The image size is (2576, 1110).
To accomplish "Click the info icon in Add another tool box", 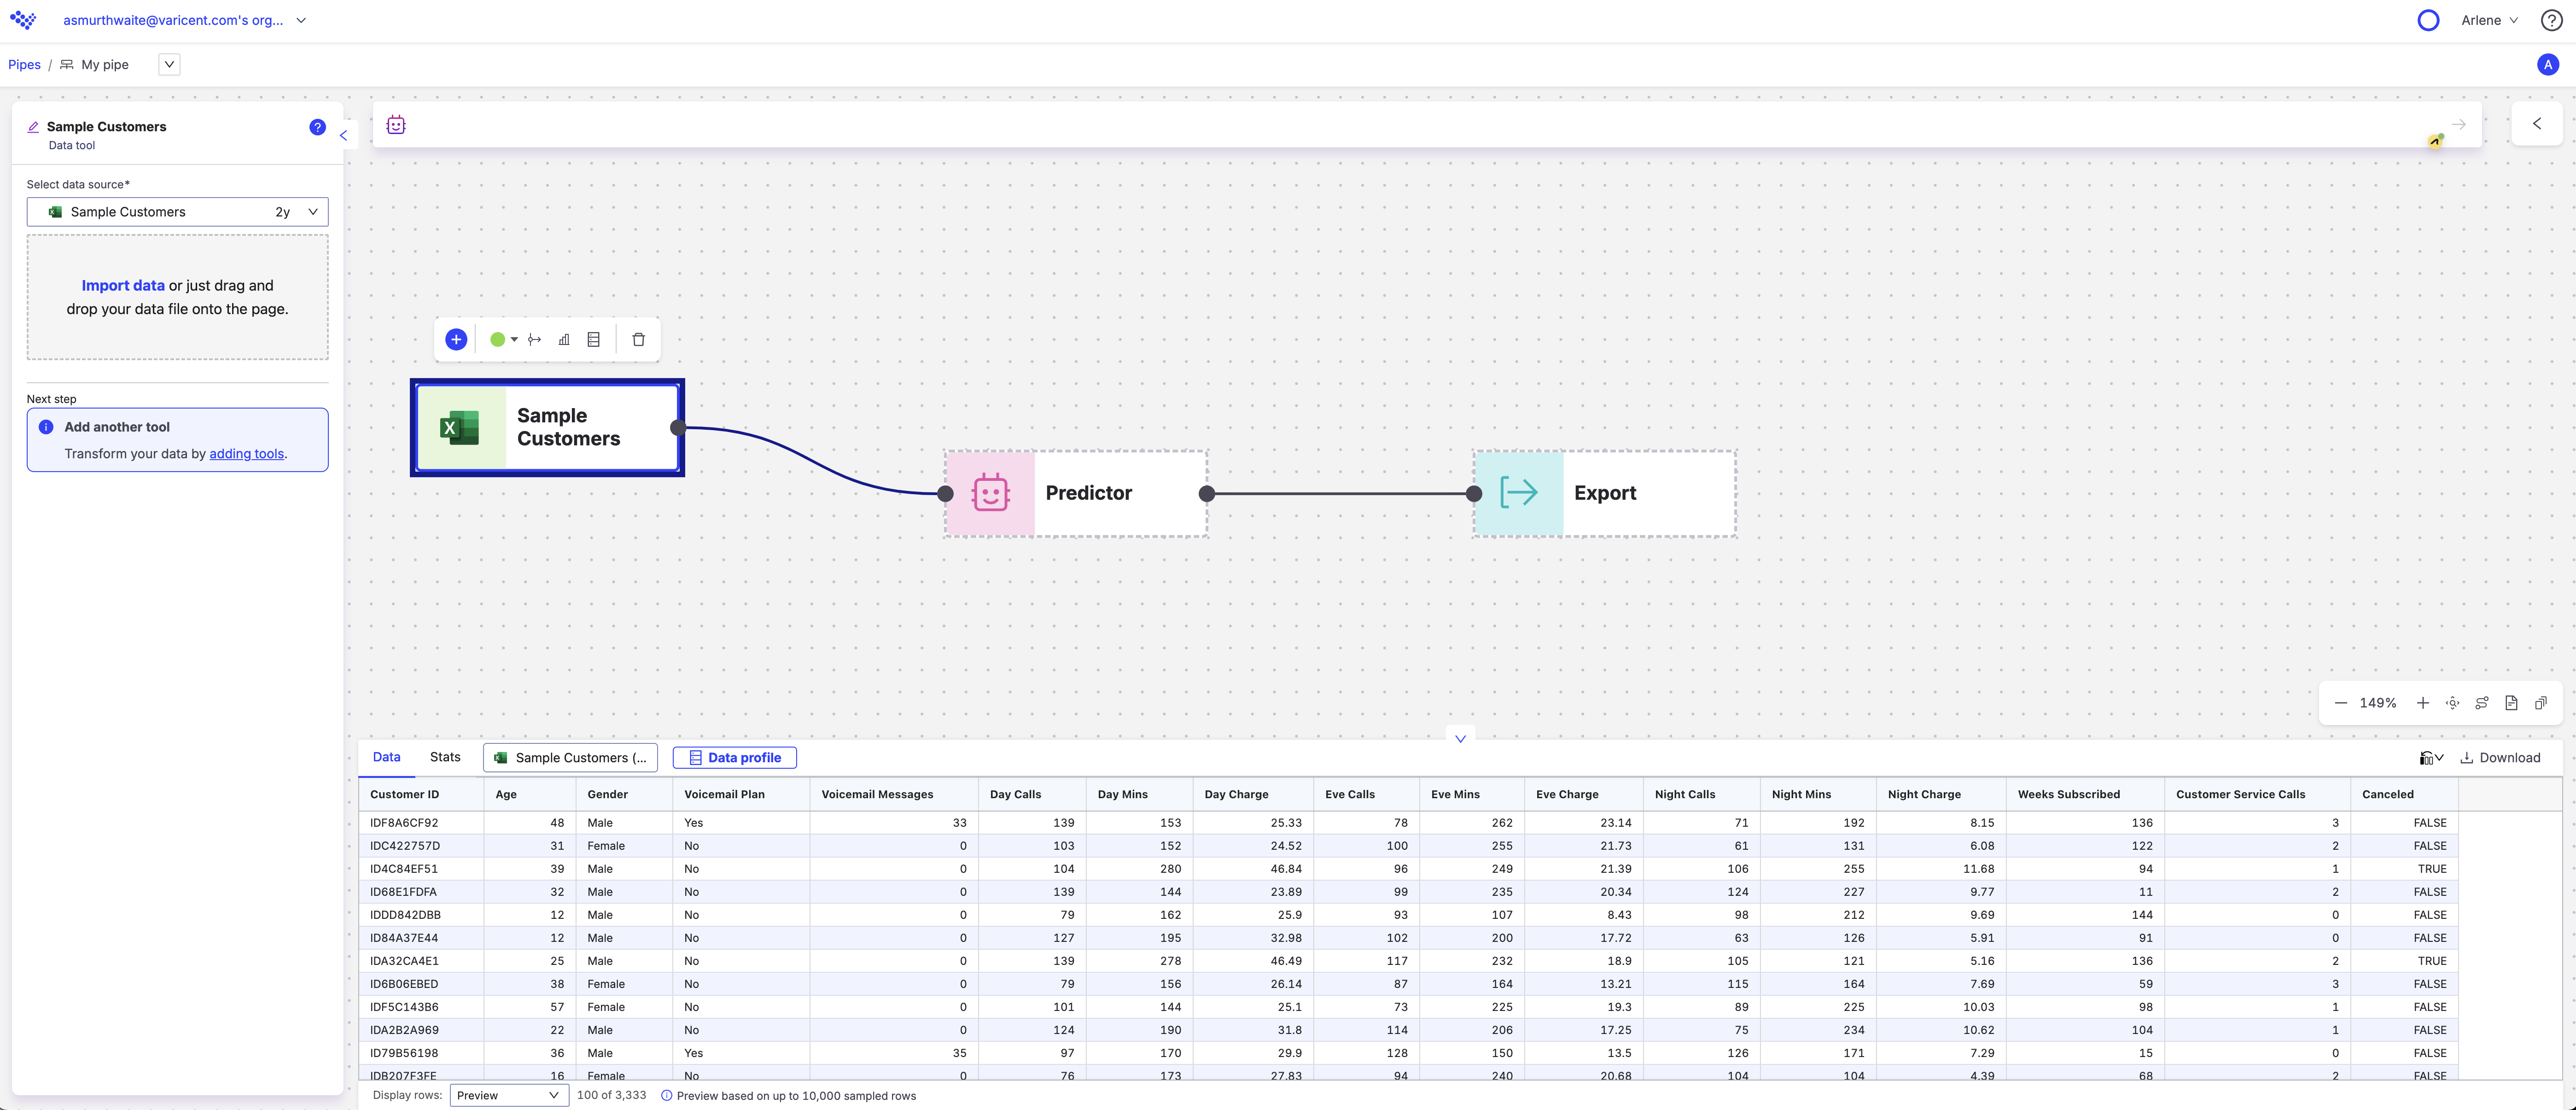I will (x=46, y=427).
